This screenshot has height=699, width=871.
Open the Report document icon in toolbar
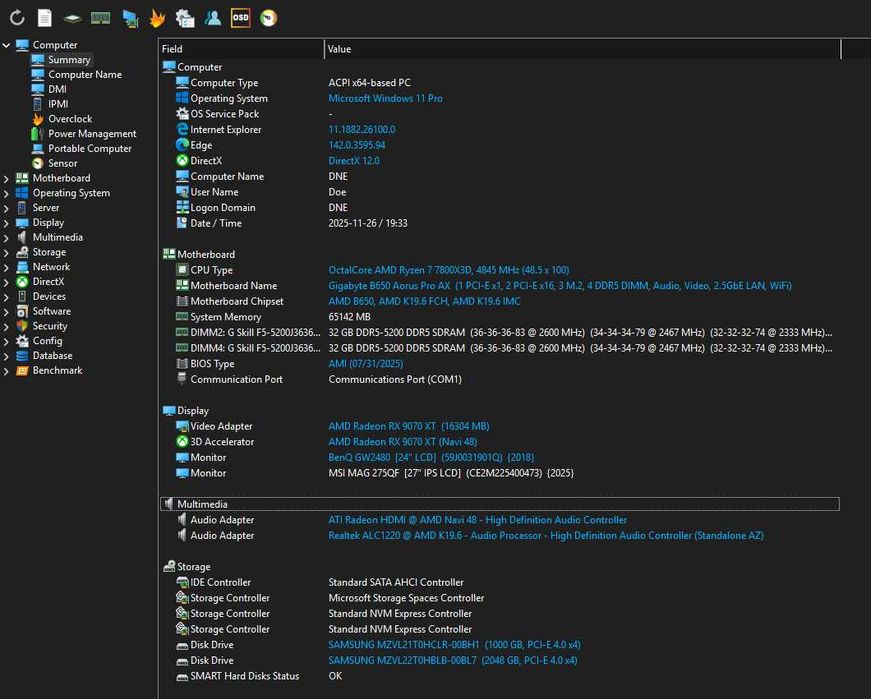45,18
